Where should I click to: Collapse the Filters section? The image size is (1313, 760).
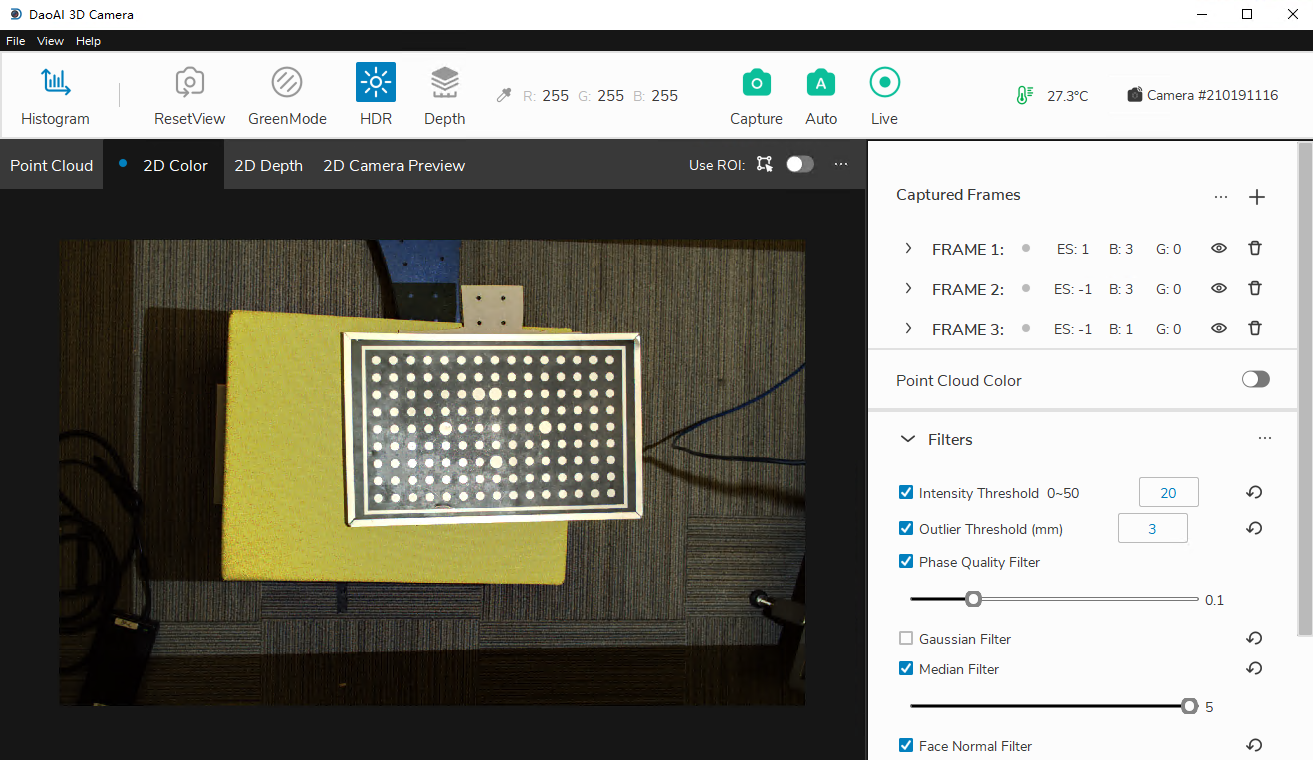pos(908,439)
